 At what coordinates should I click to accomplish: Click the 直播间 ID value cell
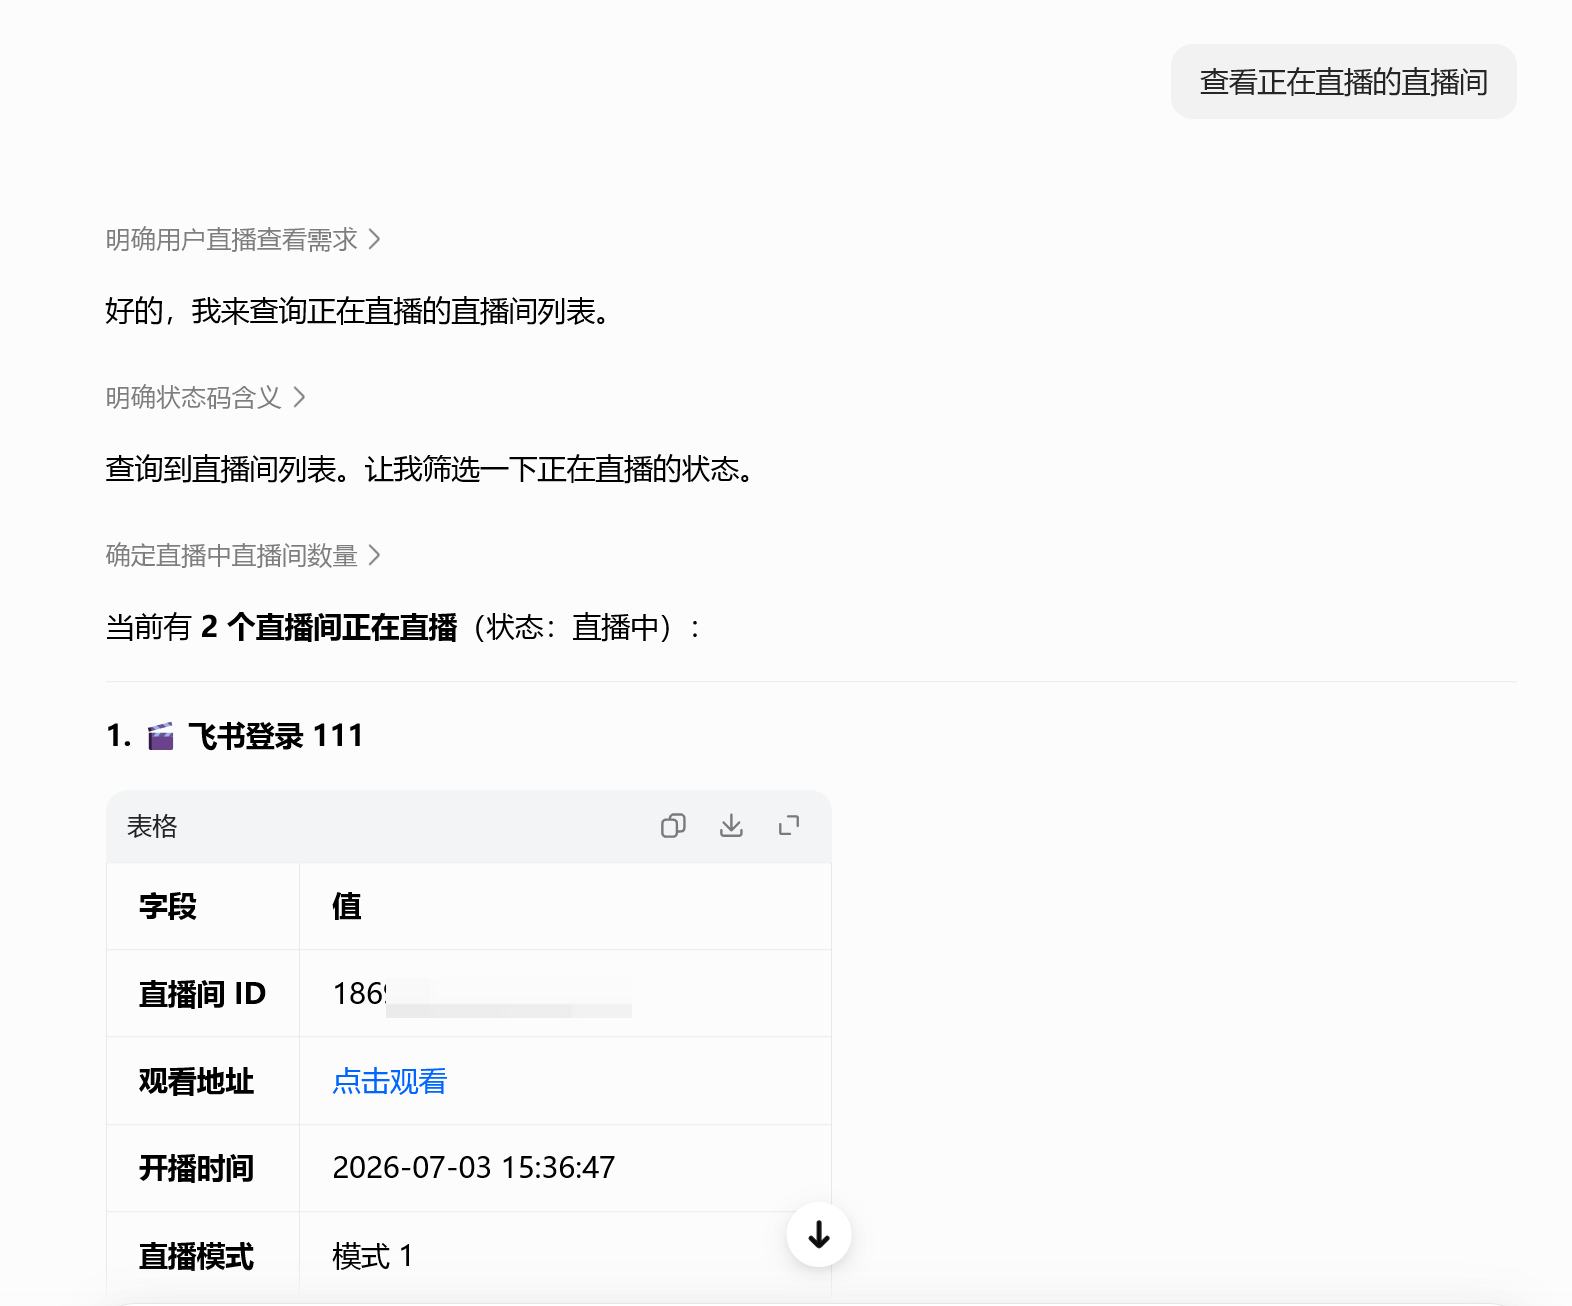point(565,993)
